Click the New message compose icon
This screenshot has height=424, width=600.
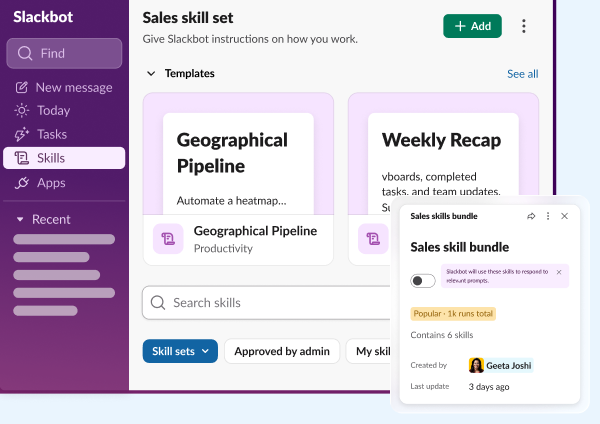tap(21, 87)
